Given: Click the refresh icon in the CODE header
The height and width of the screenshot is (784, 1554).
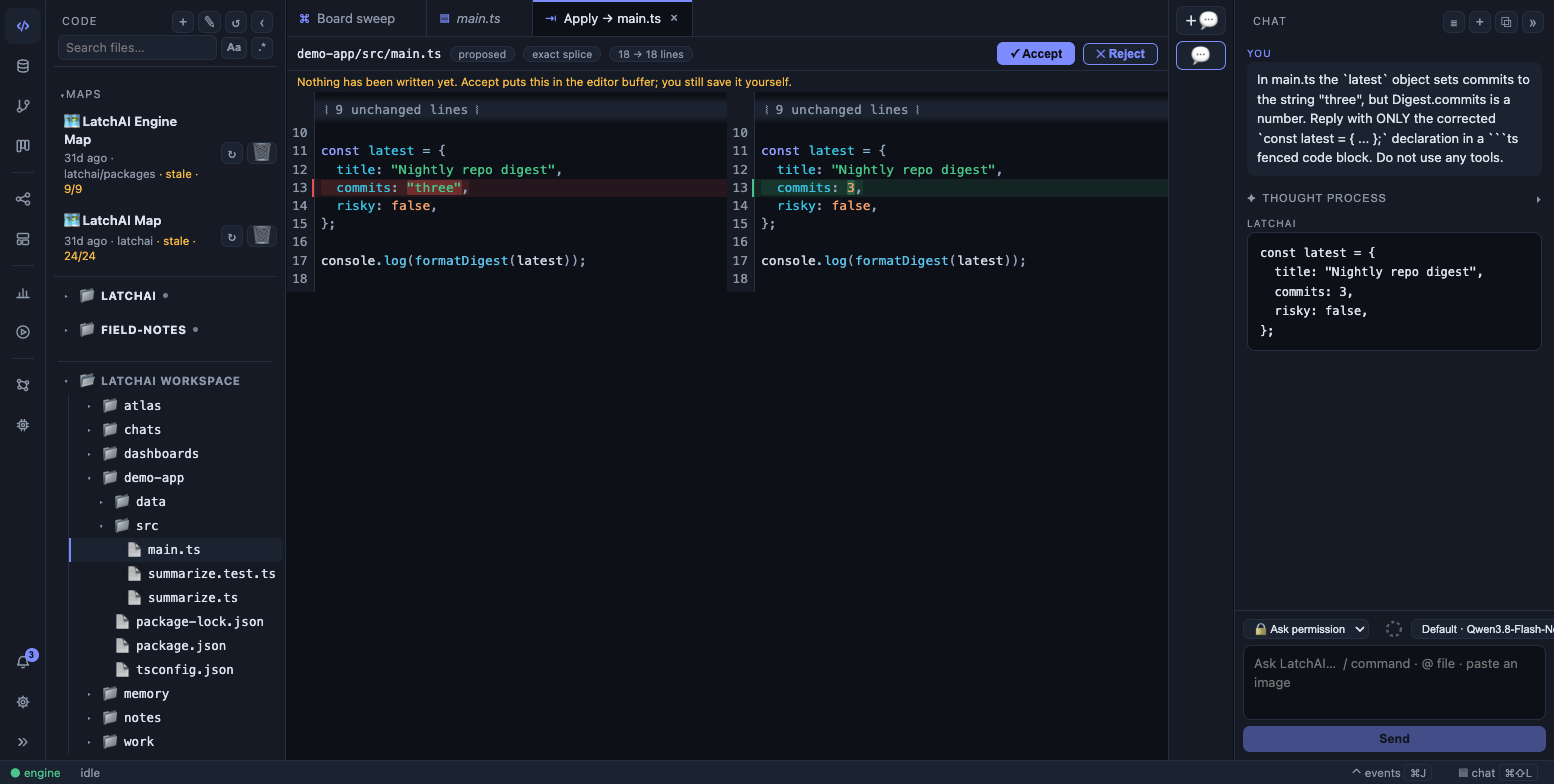Looking at the screenshot, I should [235, 22].
